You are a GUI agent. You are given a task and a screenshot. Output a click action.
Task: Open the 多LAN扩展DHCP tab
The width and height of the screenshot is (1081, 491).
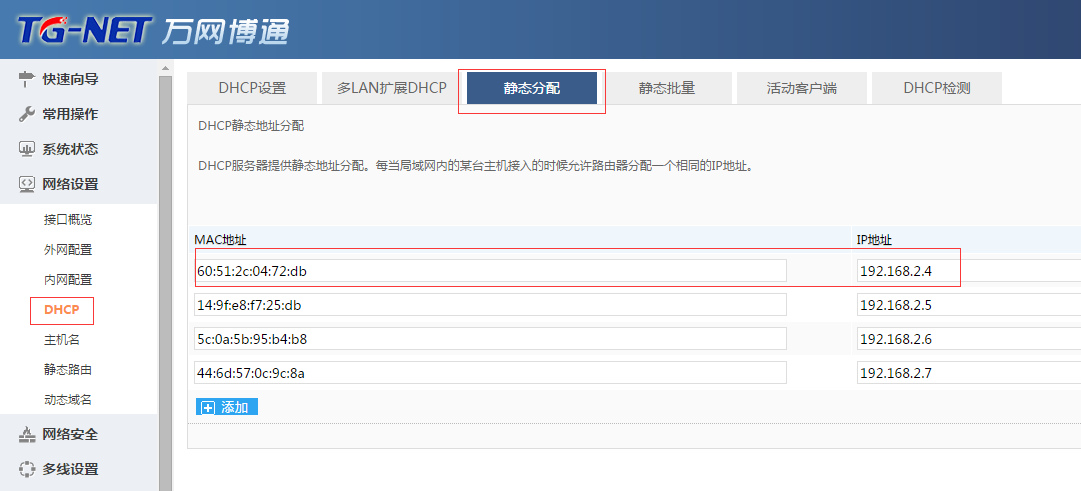(391, 88)
